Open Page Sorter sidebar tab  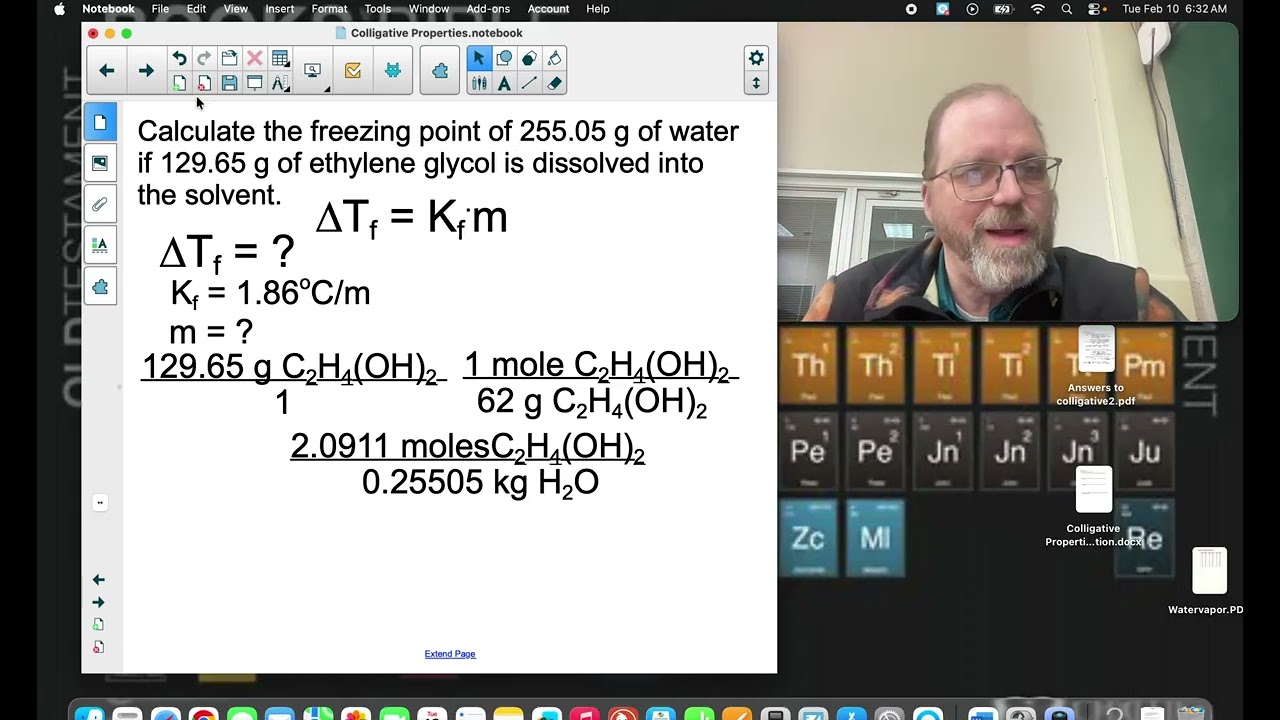pos(100,122)
